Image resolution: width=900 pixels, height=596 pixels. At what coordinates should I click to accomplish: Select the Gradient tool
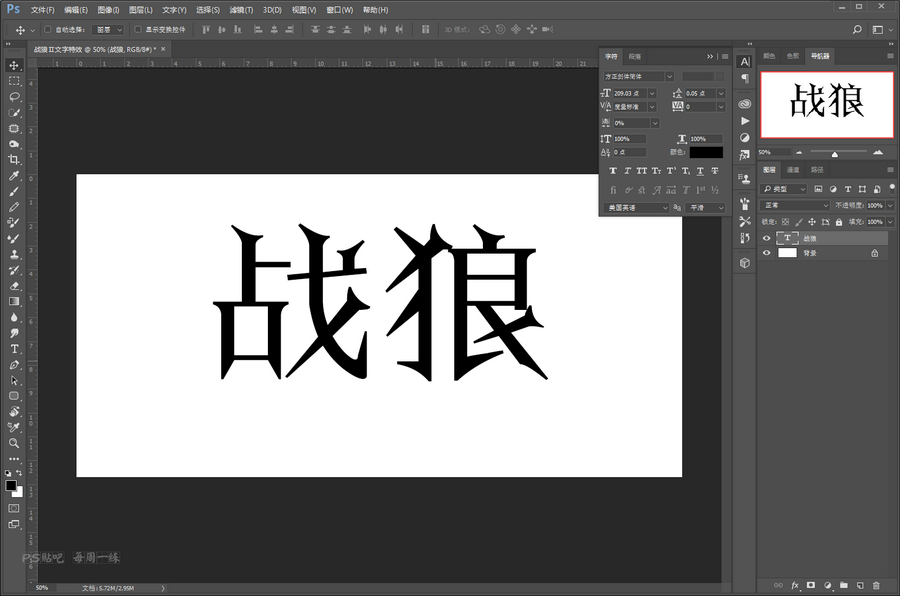(x=14, y=301)
